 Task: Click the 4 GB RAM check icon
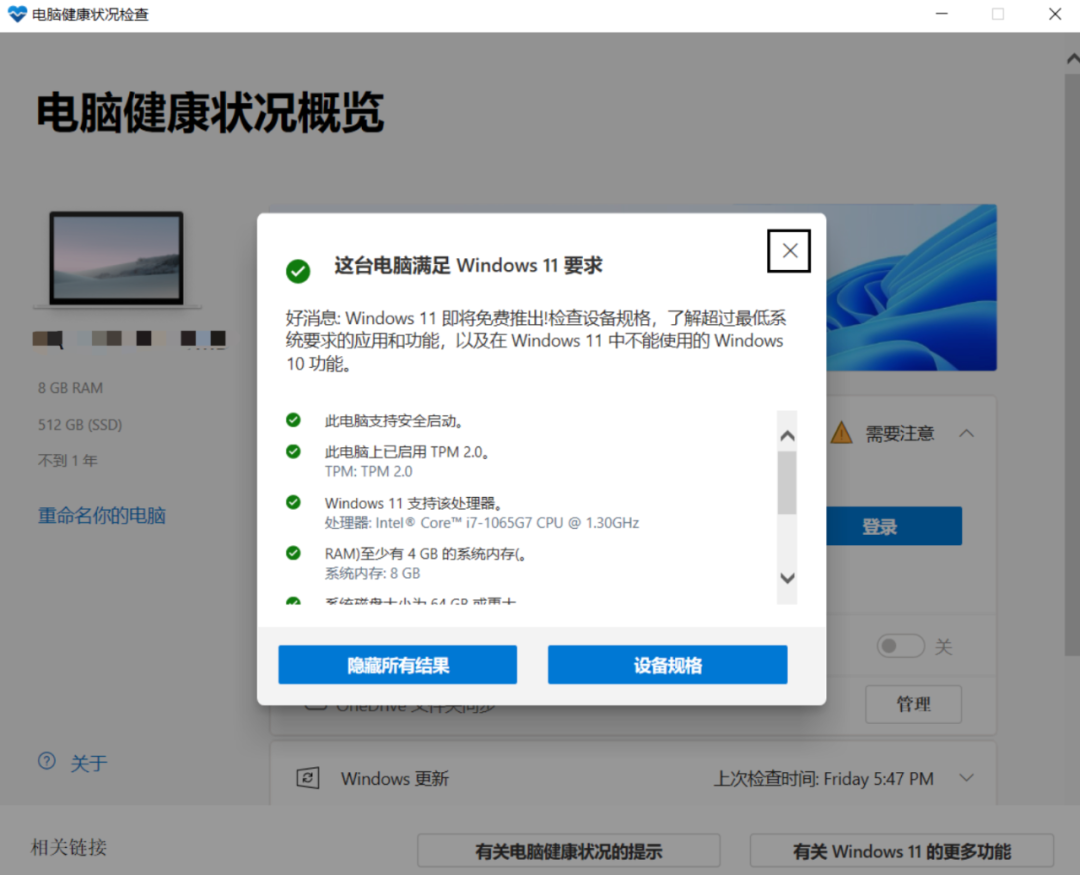[x=293, y=553]
